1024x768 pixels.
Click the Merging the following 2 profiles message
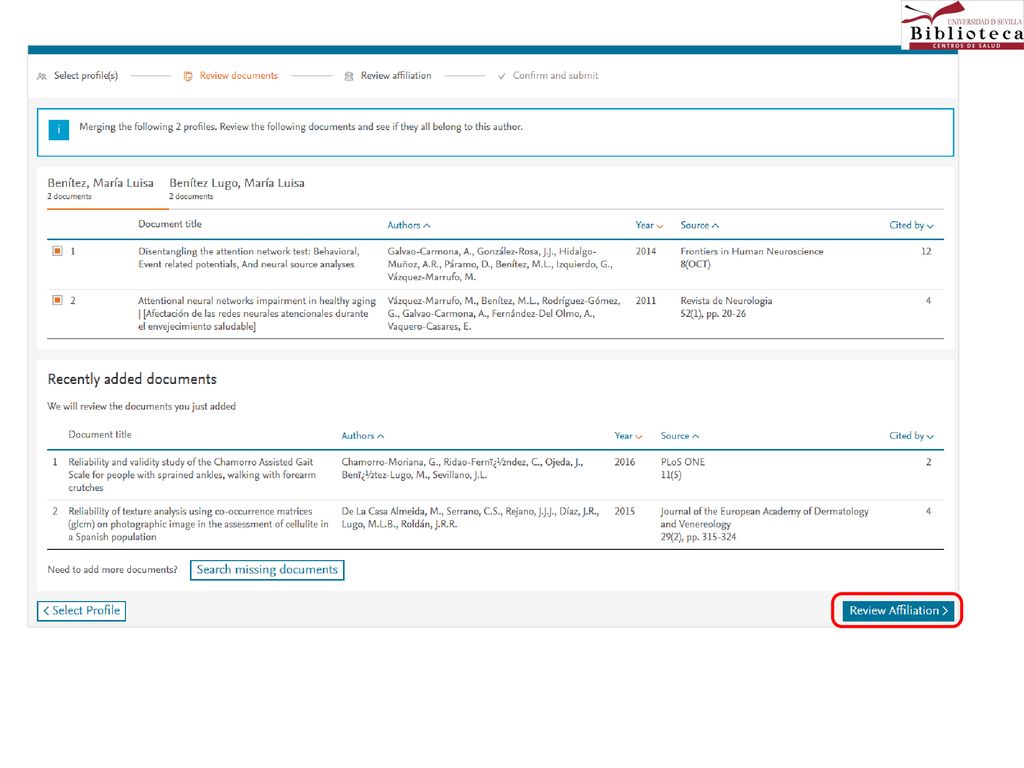(300, 127)
